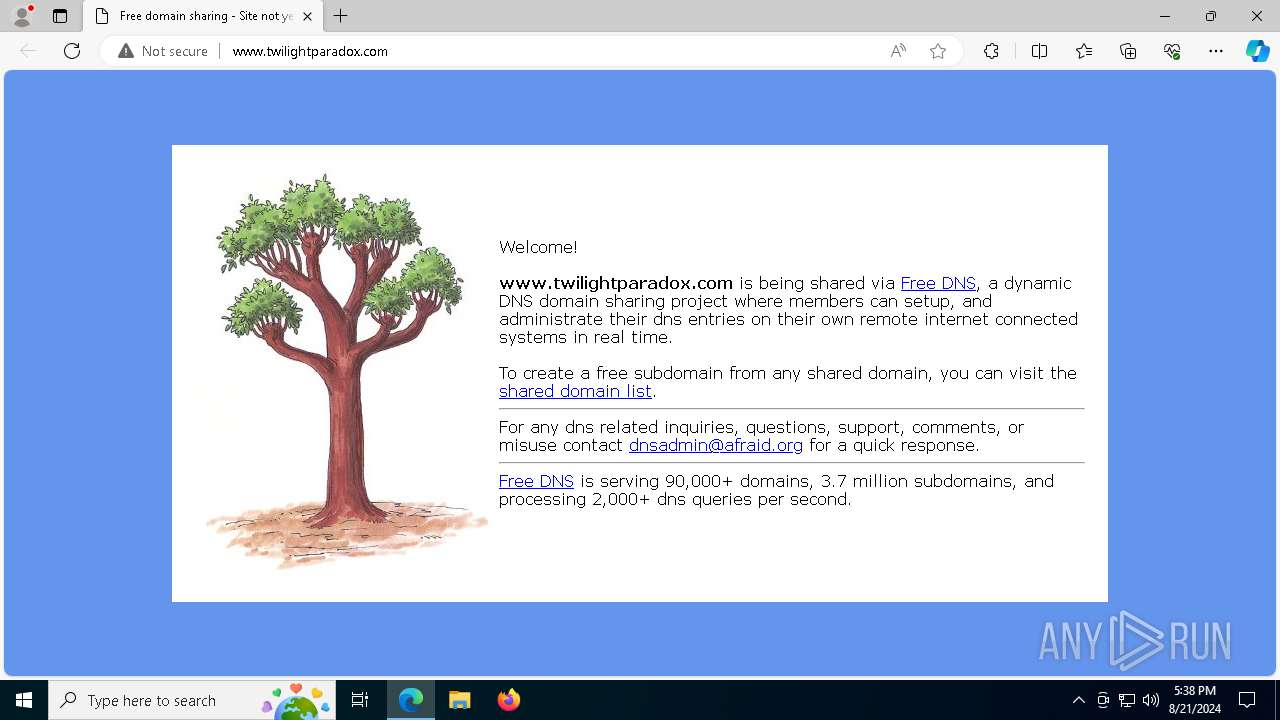Screen dimensions: 1280x720
Task: Click the dnsadmin@afraid.org email link
Action: click(716, 445)
